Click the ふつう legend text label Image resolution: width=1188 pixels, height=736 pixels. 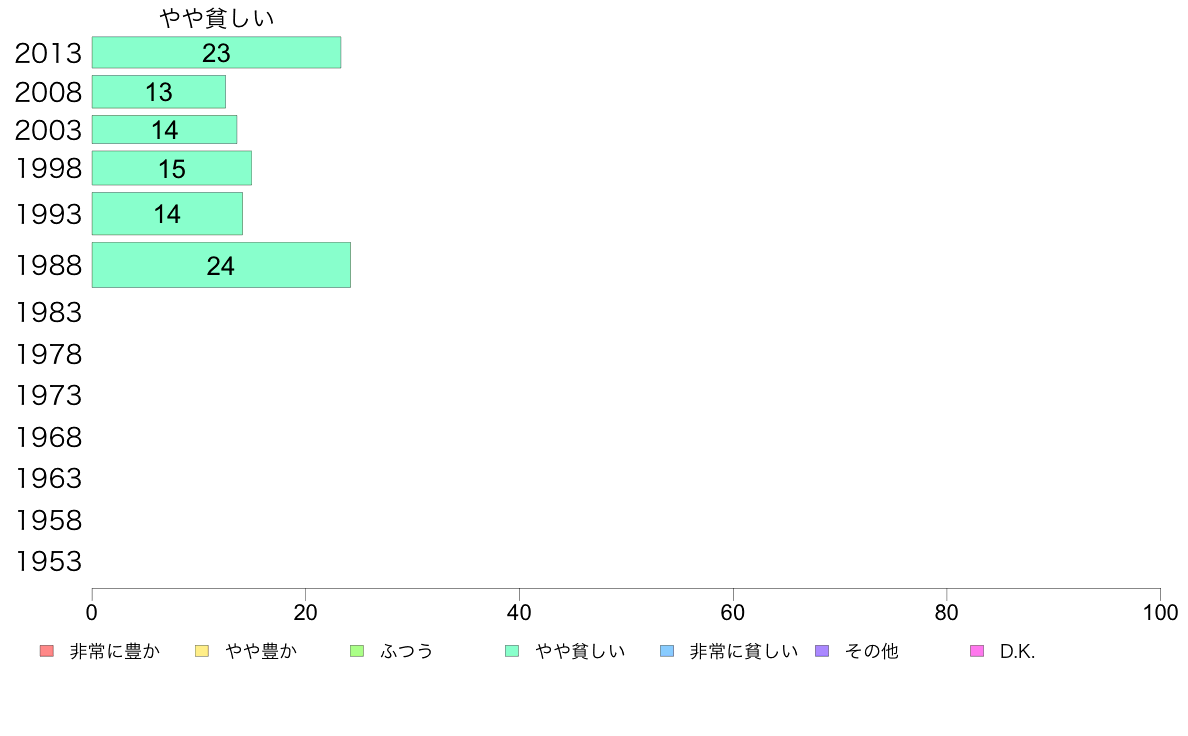pyautogui.click(x=407, y=651)
